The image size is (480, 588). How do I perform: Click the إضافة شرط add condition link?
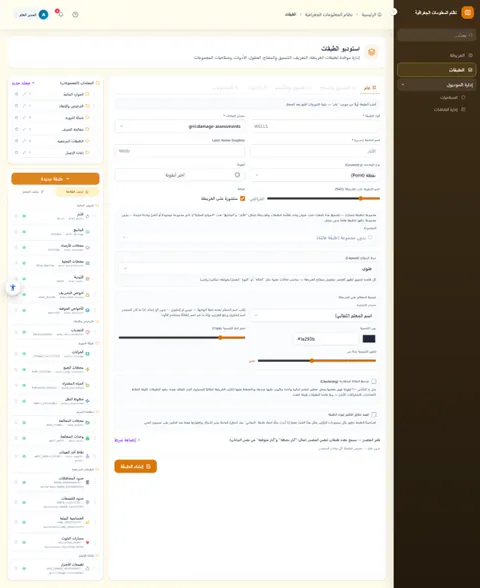(x=127, y=440)
